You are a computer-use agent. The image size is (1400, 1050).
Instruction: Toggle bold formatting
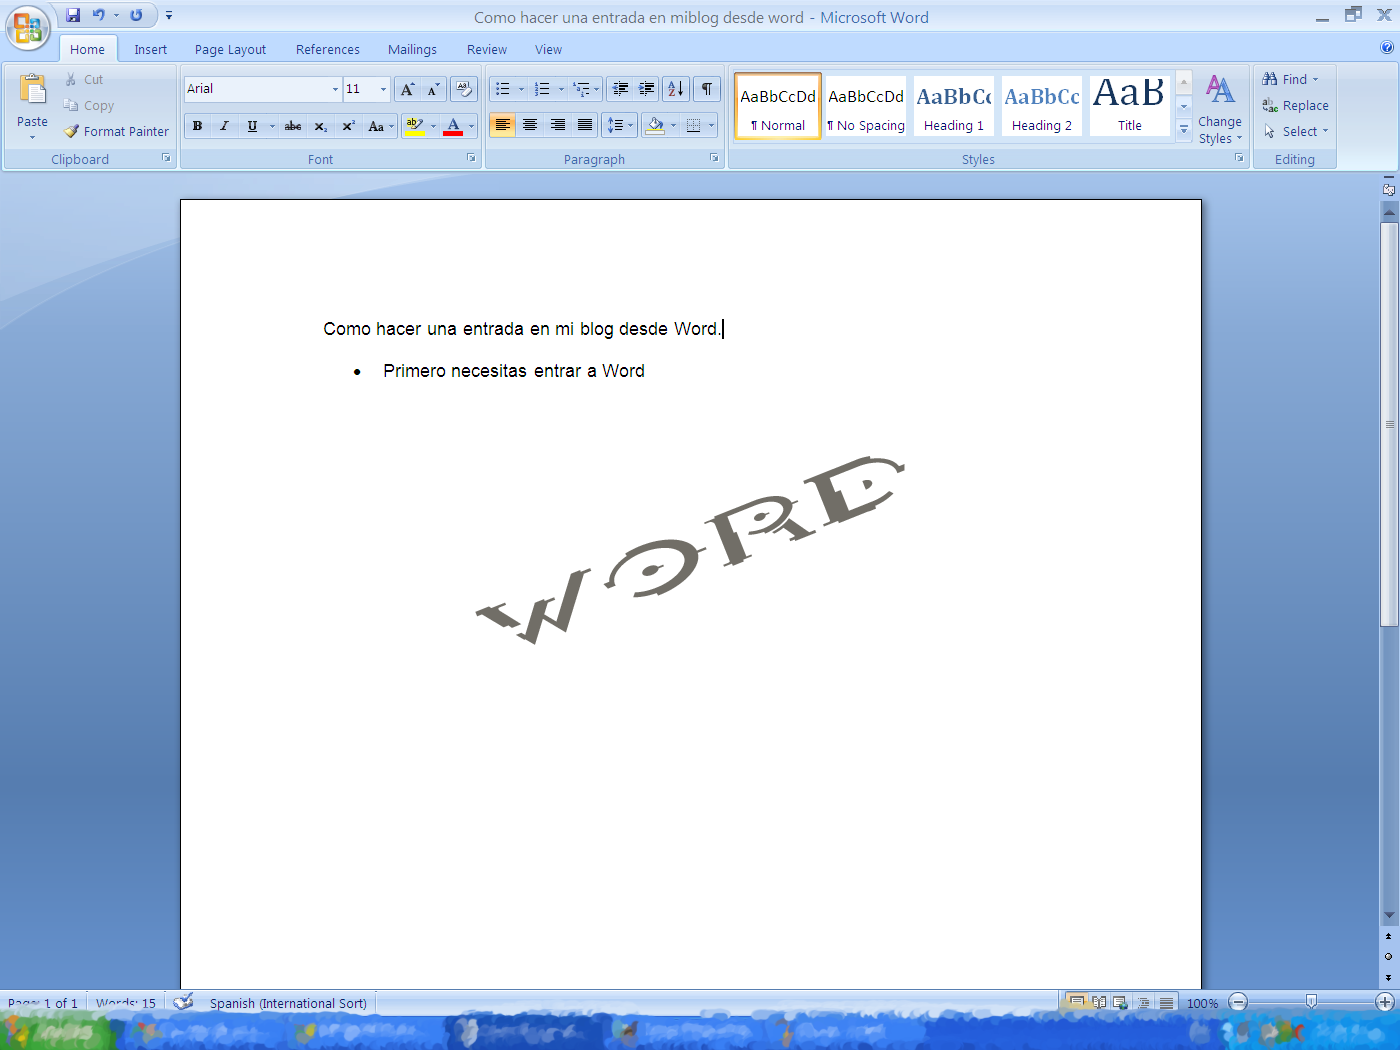pyautogui.click(x=197, y=126)
